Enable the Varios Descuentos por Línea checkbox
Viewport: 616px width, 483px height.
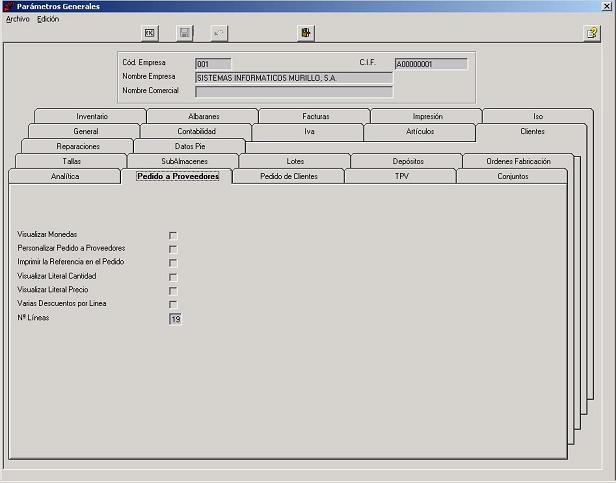coord(173,305)
